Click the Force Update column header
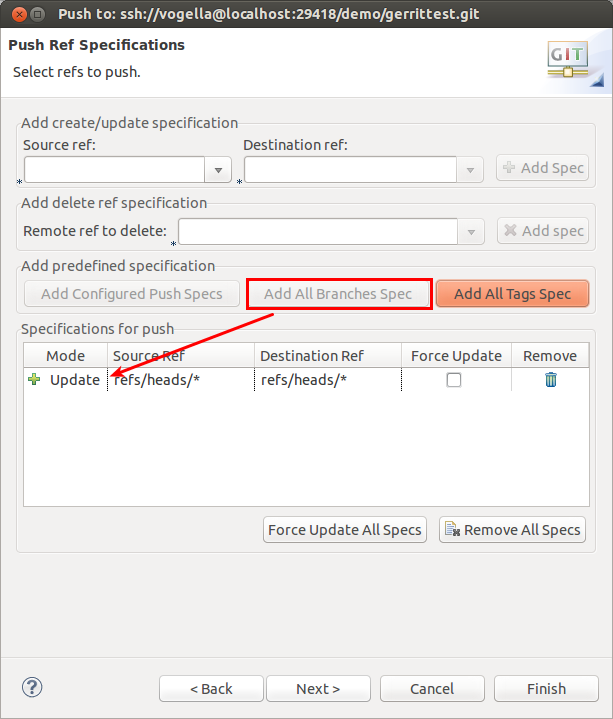This screenshot has width=613, height=719. click(x=456, y=356)
